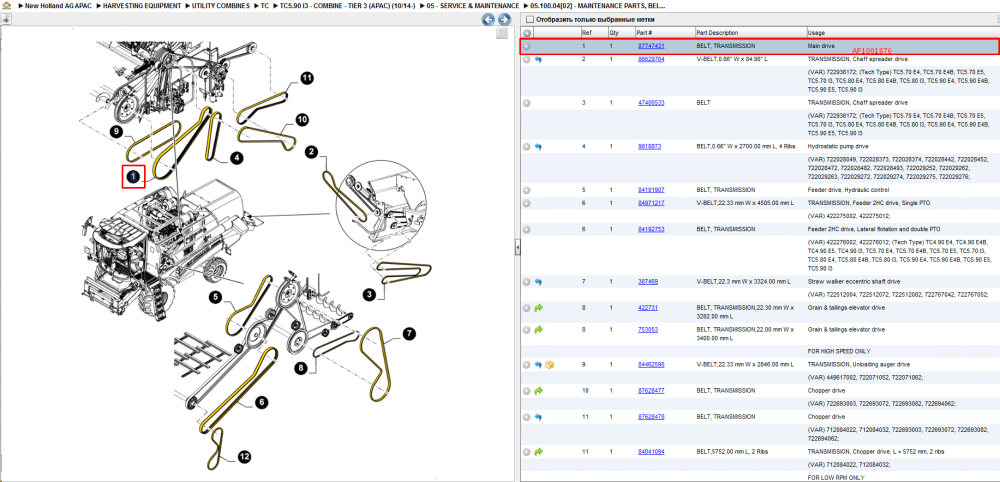Select callout 11 on the diagram
Image resolution: width=1000 pixels, height=482 pixels.
tap(307, 78)
